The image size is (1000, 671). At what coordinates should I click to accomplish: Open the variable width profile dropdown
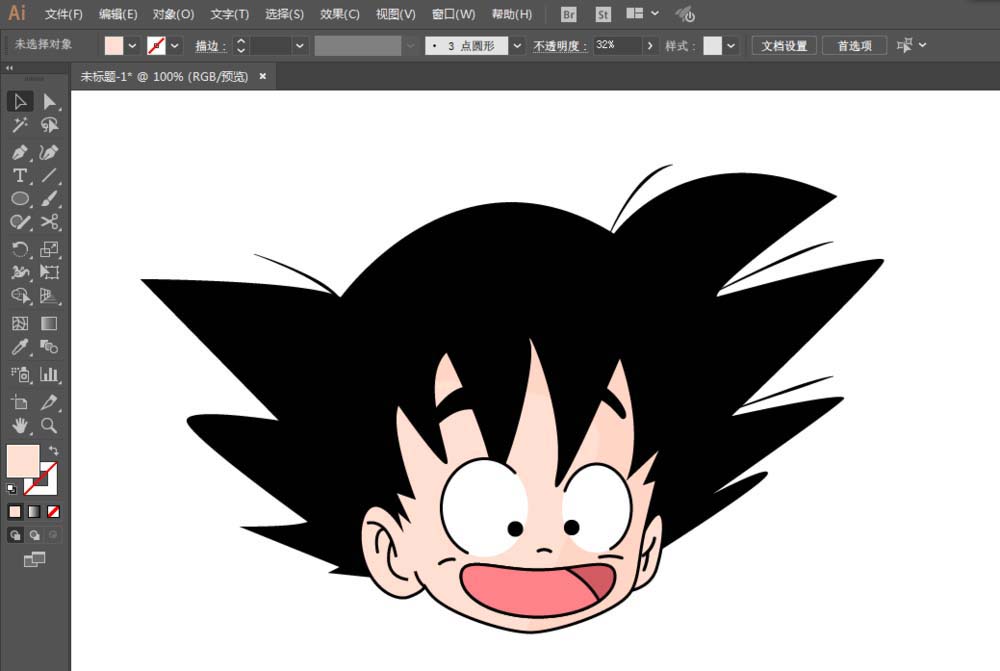[x=410, y=46]
